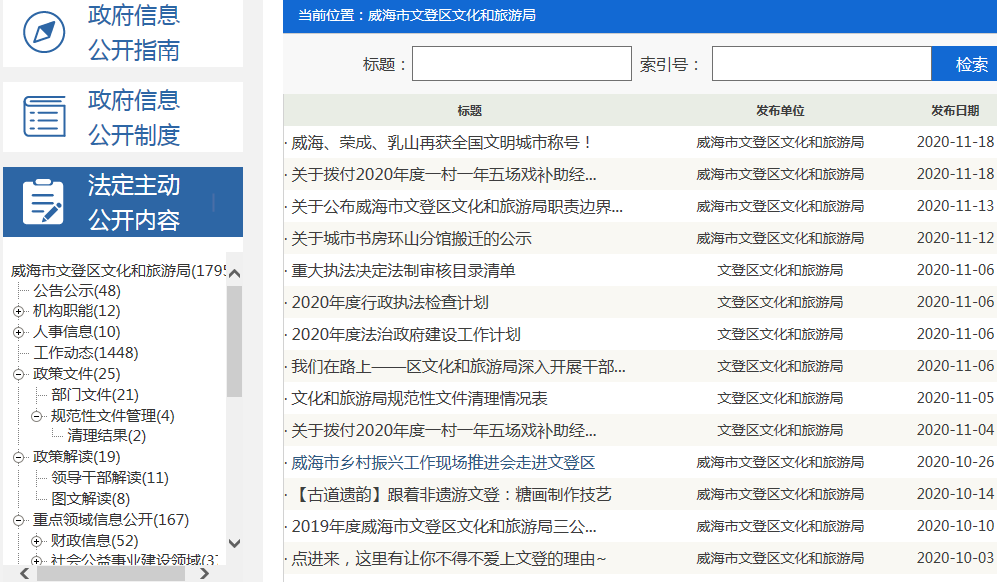The width and height of the screenshot is (997, 582).
Task: Open article 关于城市书房环山分馆搬迁的公示
Action: 411,238
